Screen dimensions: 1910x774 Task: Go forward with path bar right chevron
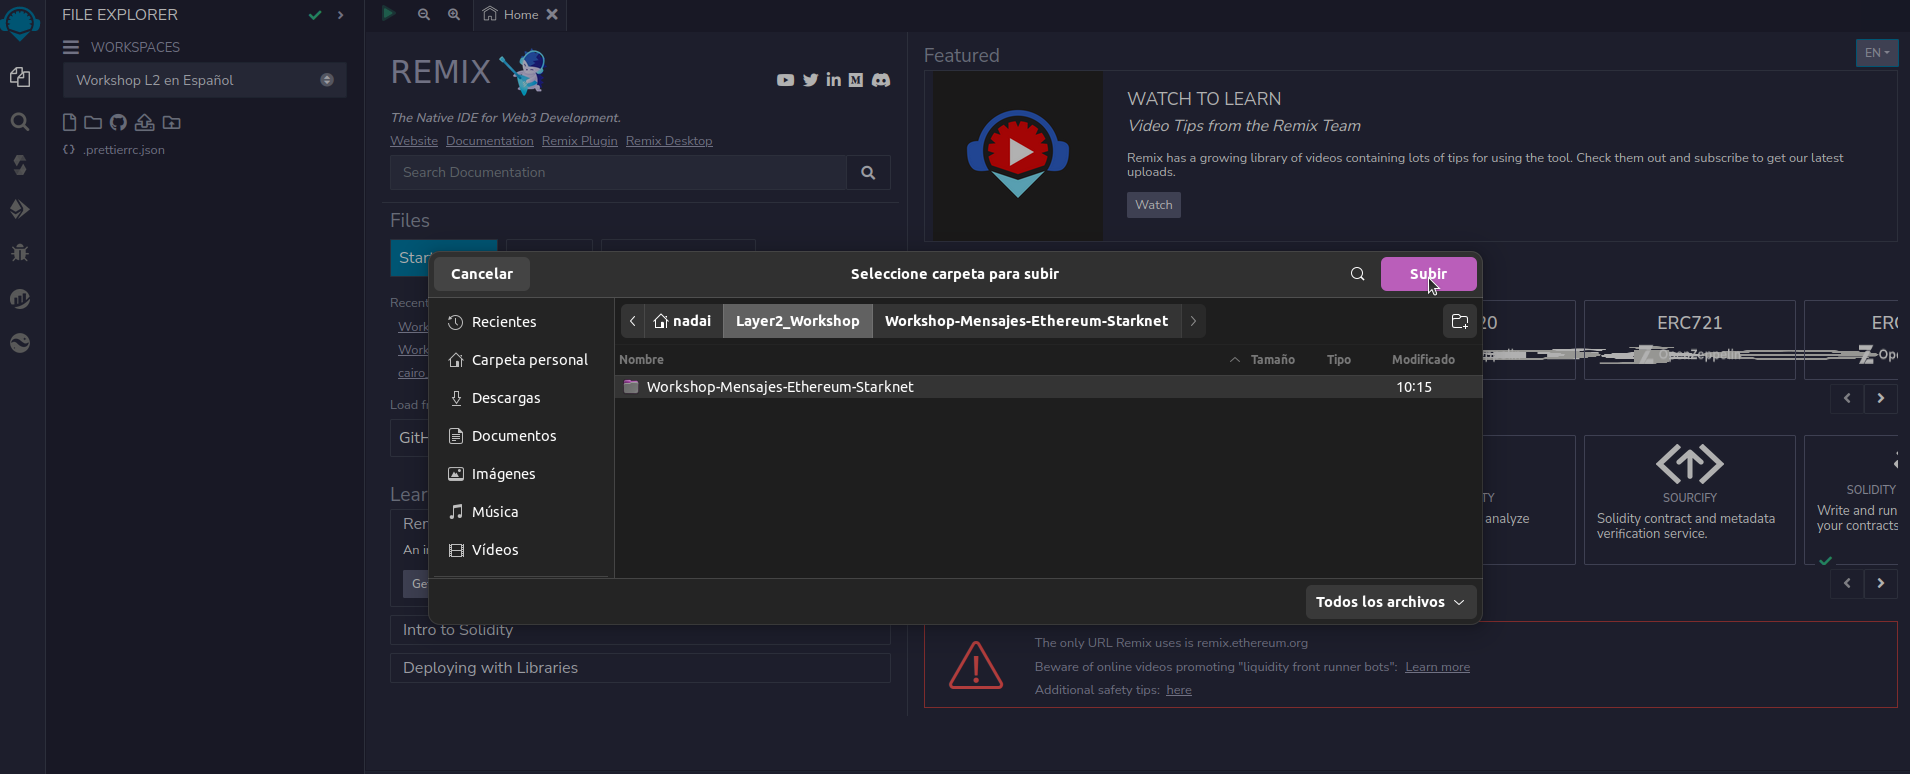(x=1193, y=321)
